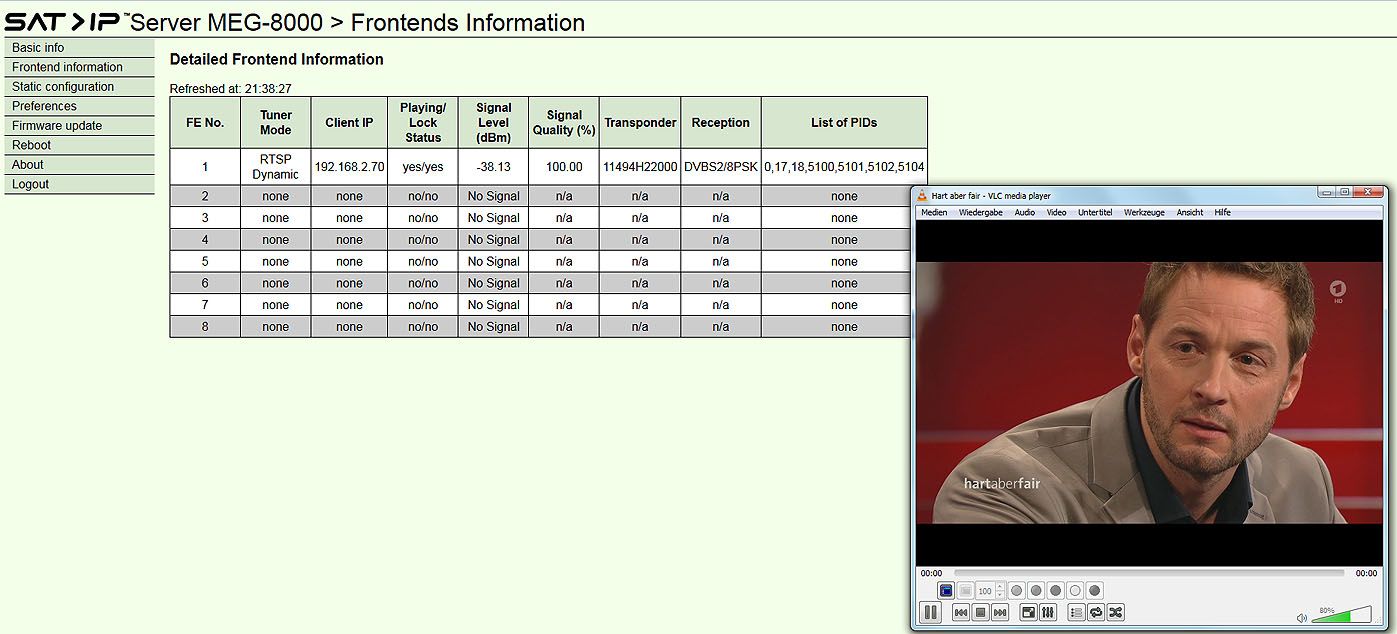Viewport: 1397px width, 634px height.
Task: Click the 100.00 signal quality value
Action: (x=564, y=167)
